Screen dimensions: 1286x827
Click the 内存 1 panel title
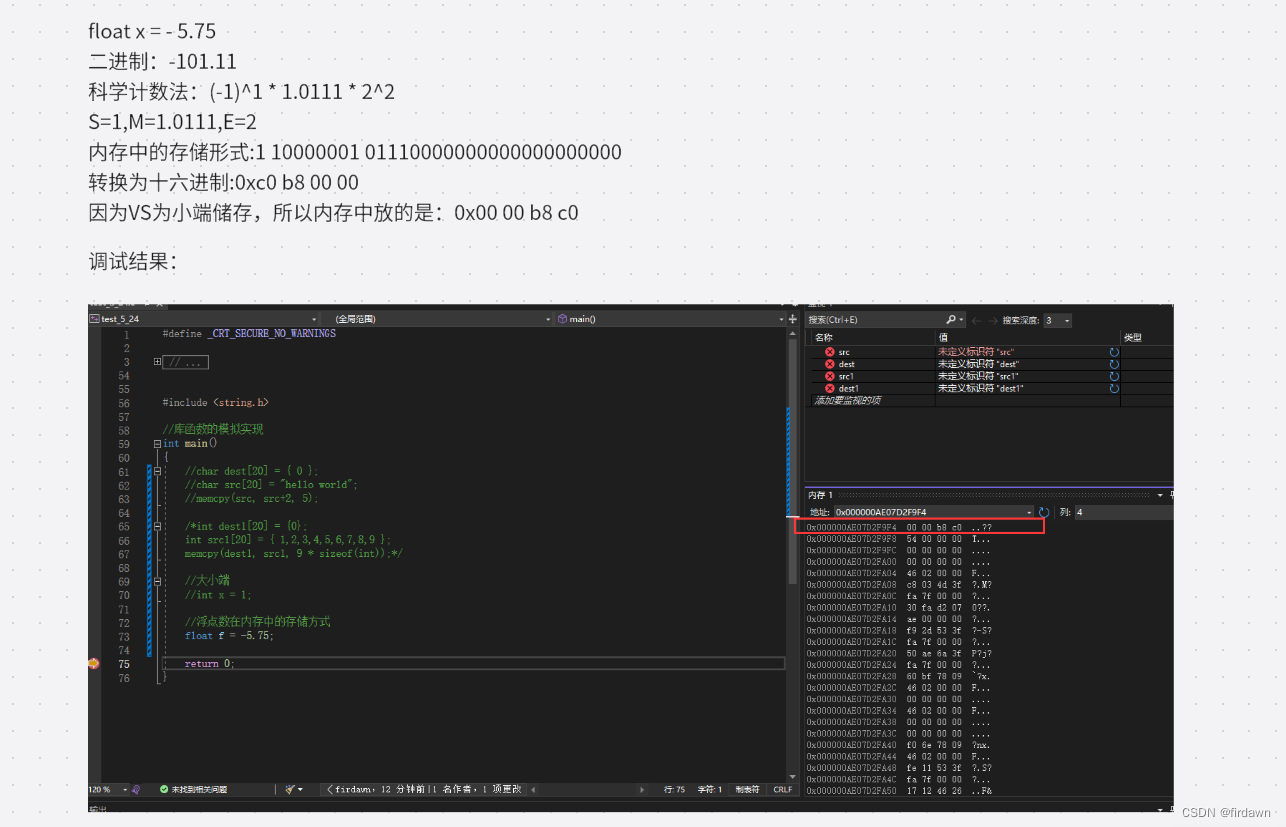(x=821, y=495)
